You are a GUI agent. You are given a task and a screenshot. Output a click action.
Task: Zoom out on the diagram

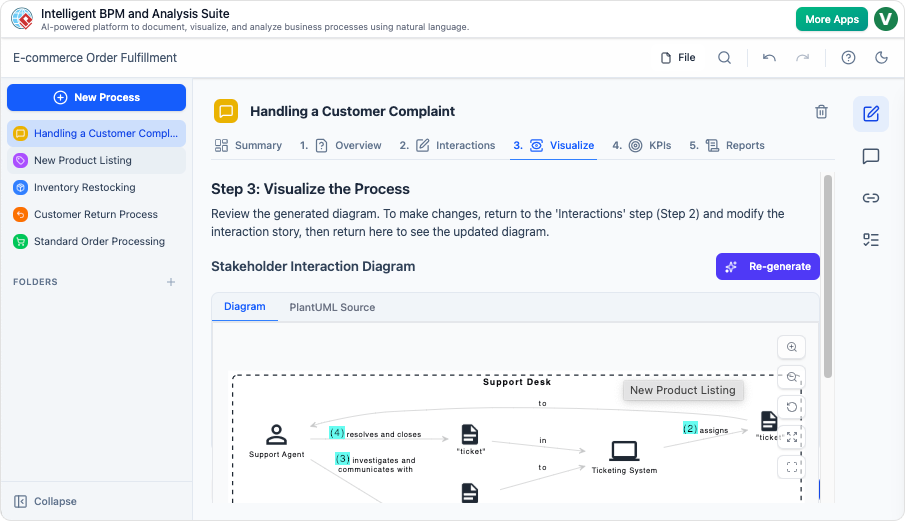point(792,377)
